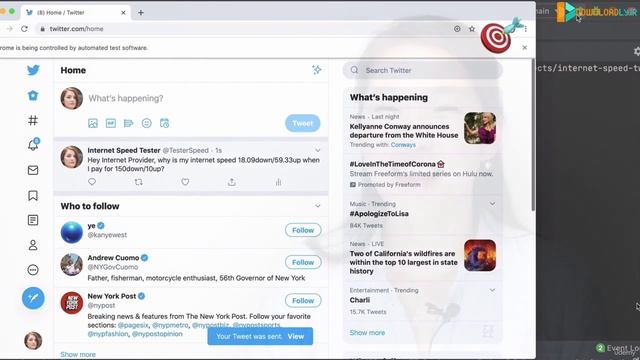The width and height of the screenshot is (640, 360).
Task: Open Event Log in the IDE window
Action: pyautogui.click(x=618, y=348)
